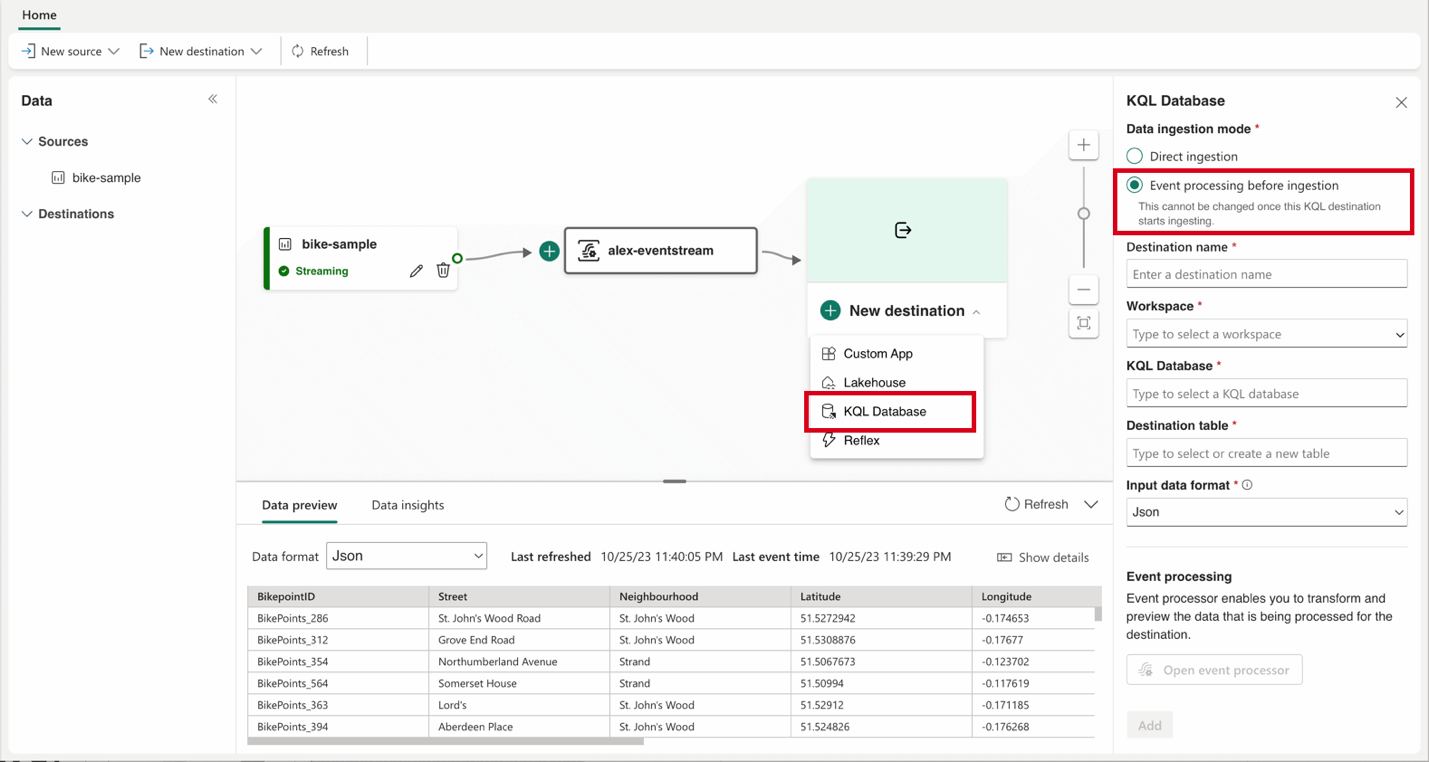Screen dimensions: 1429x762
Task: Click the Street column header
Action: point(519,597)
